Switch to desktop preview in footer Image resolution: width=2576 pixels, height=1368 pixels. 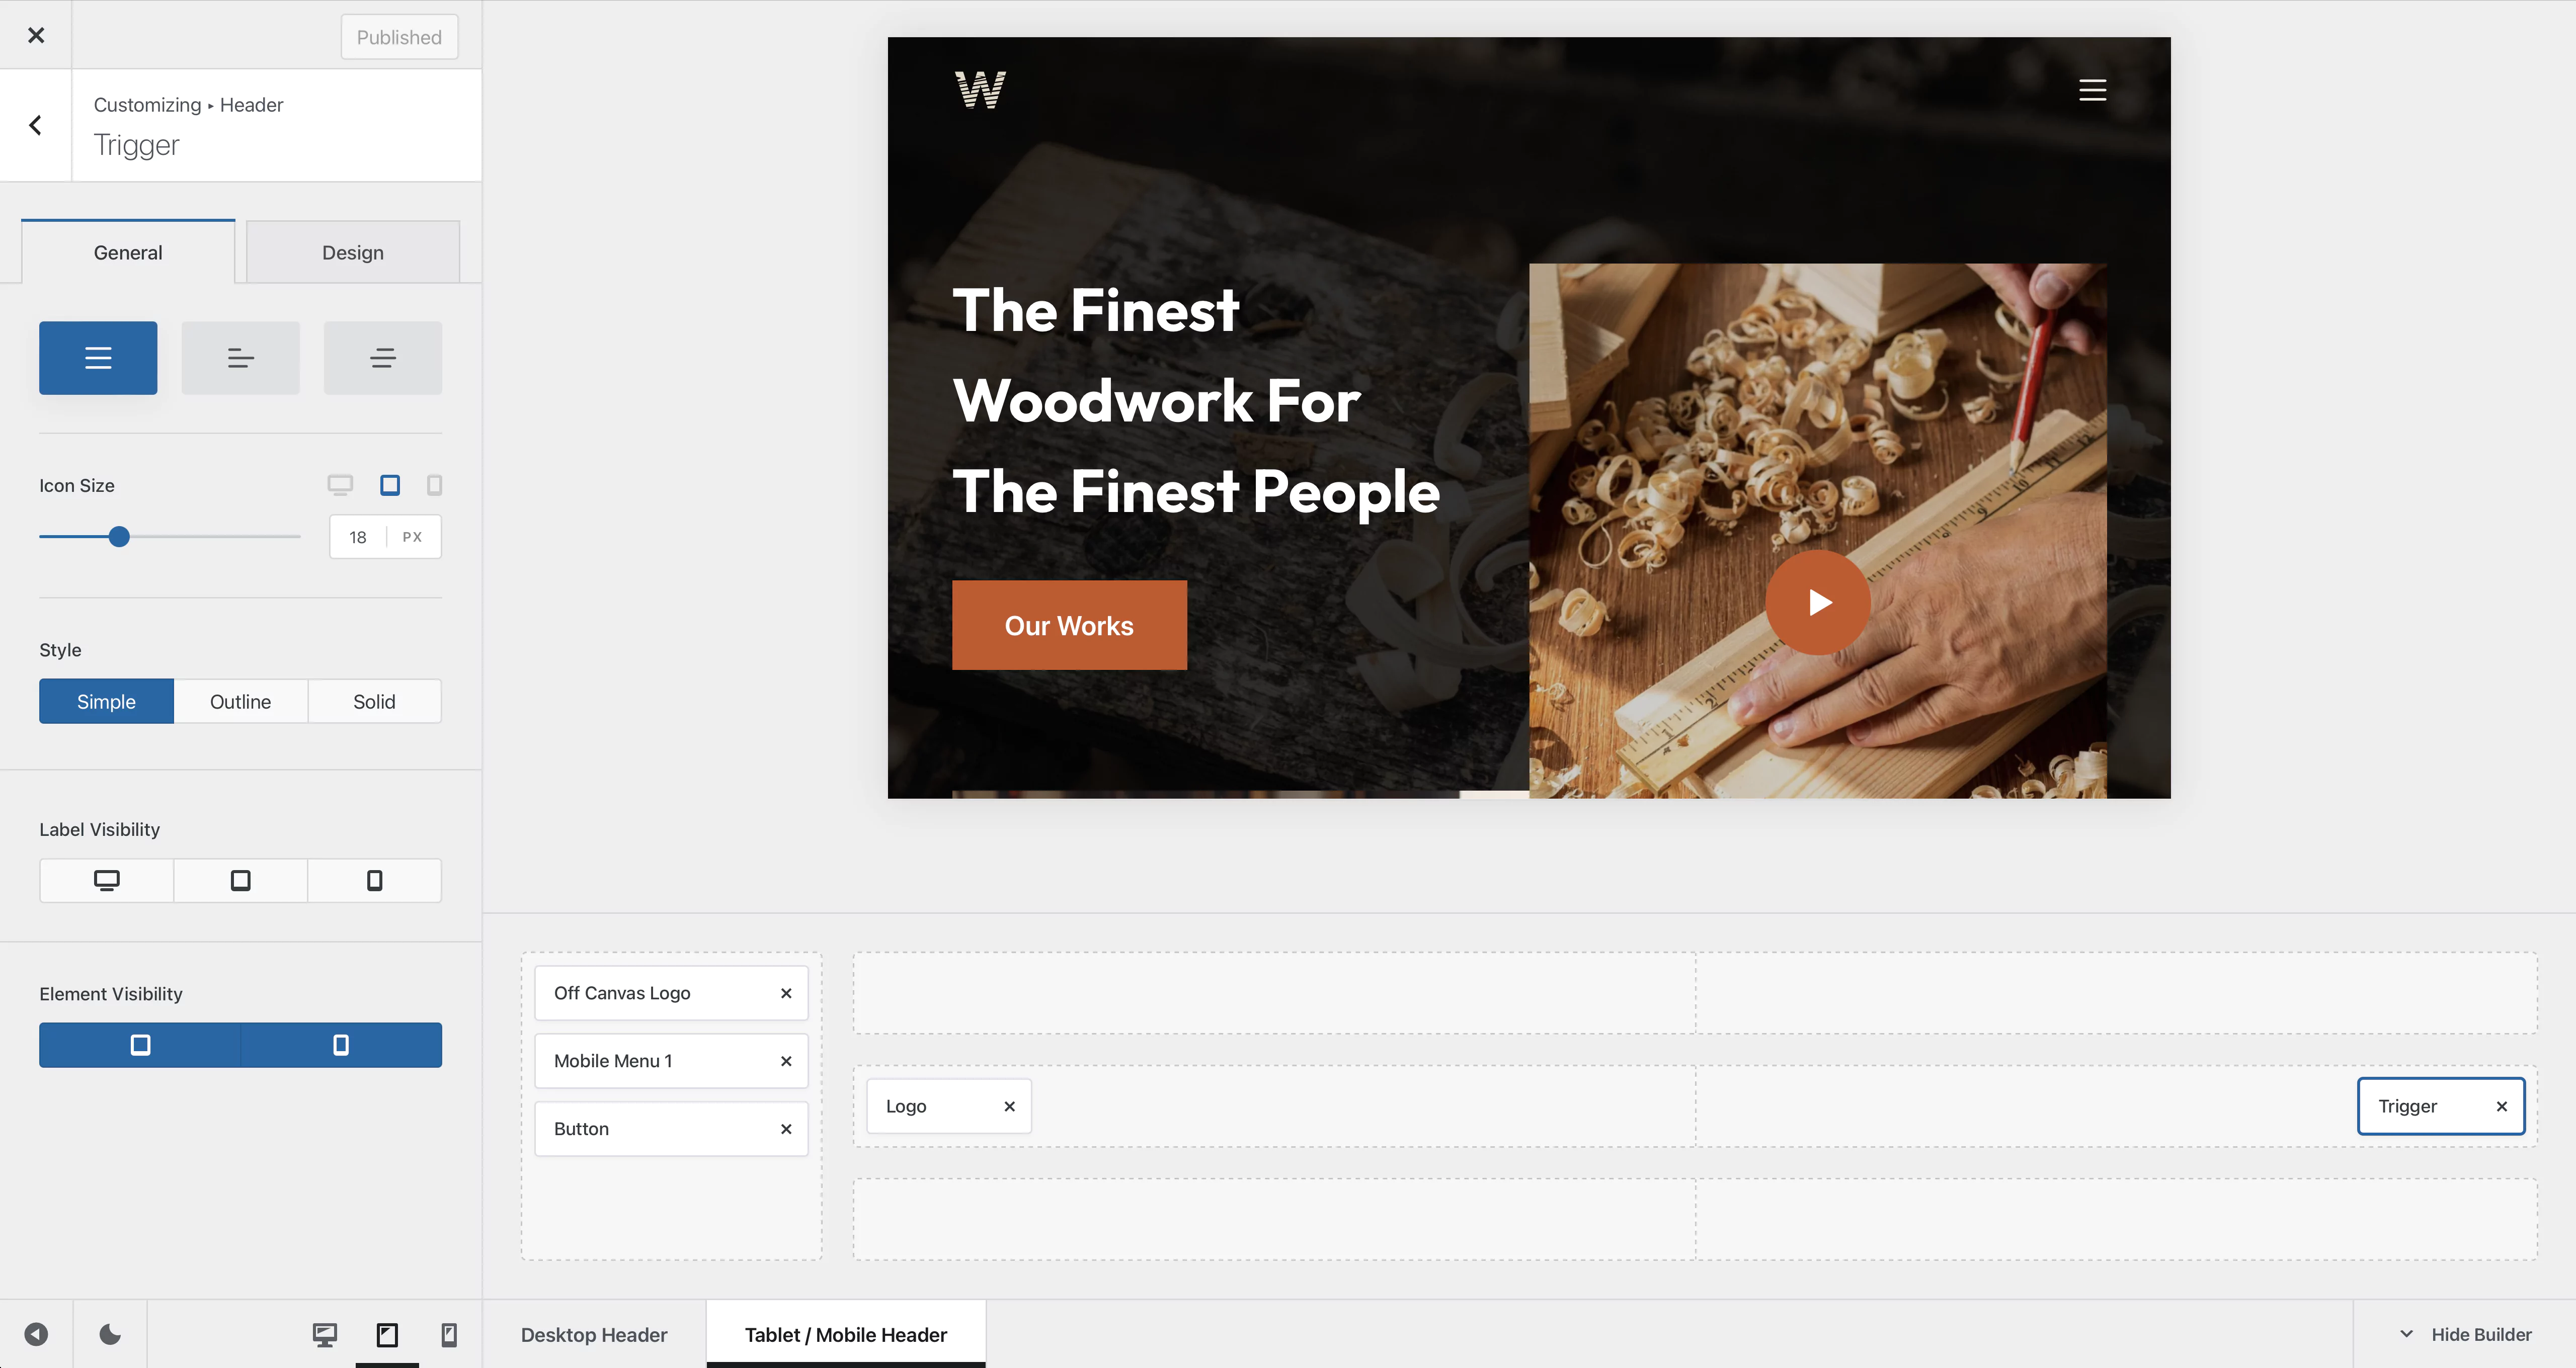(324, 1334)
